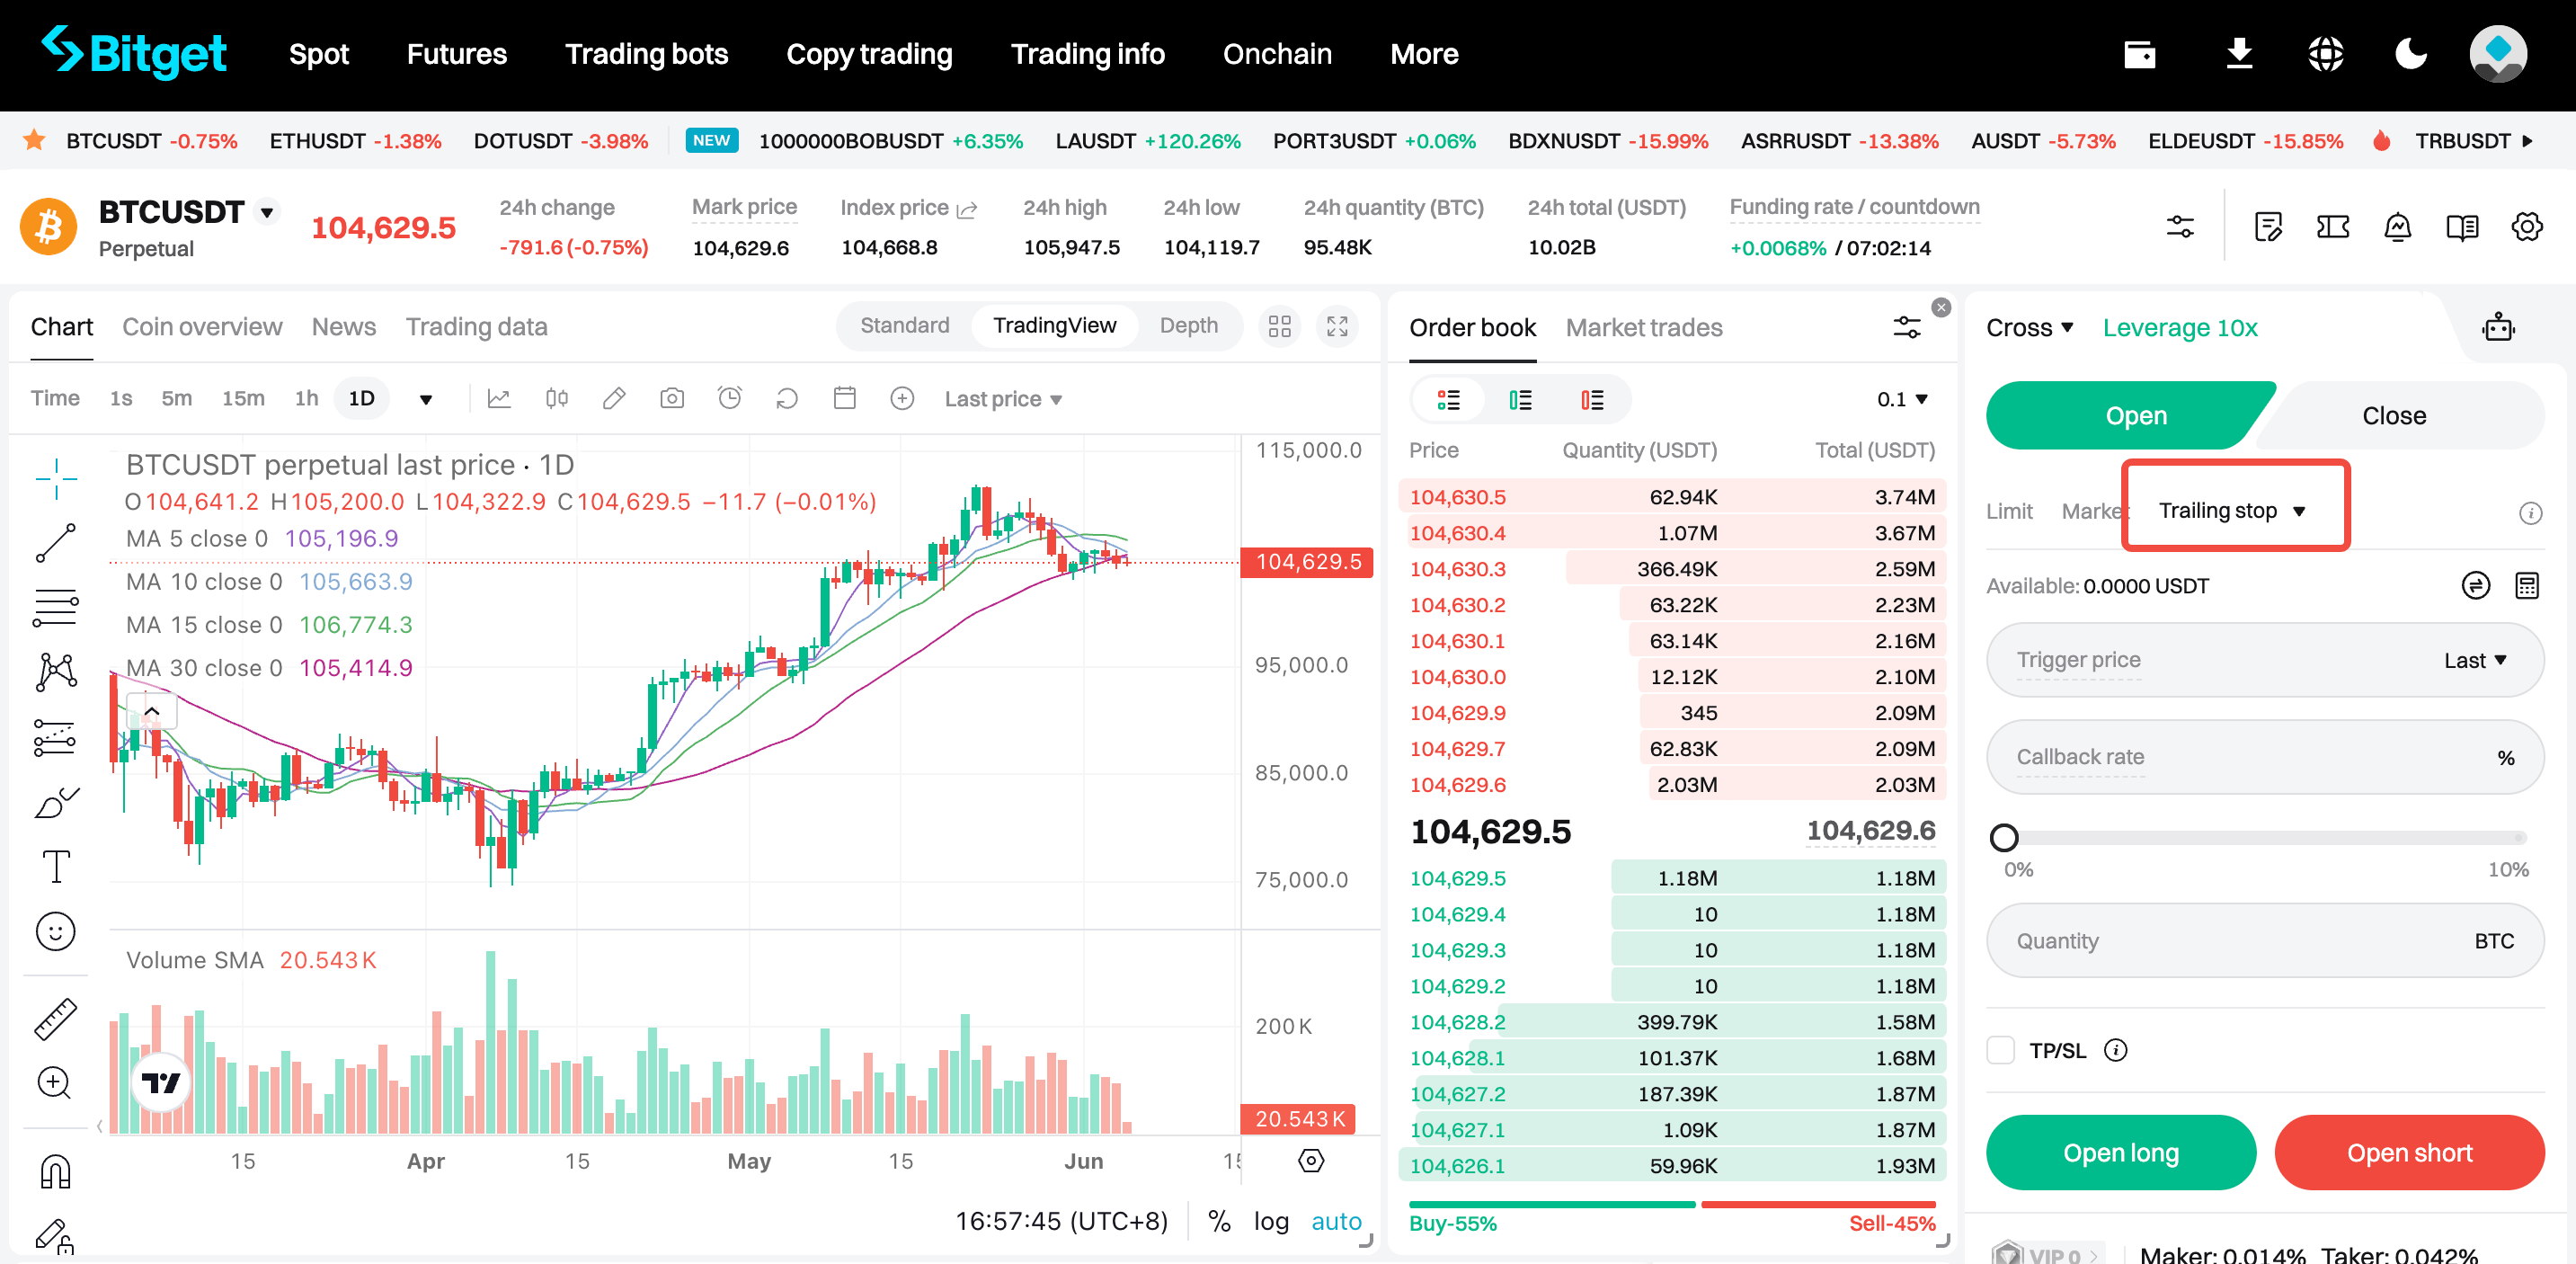Open the Copy trading menu

(x=869, y=54)
